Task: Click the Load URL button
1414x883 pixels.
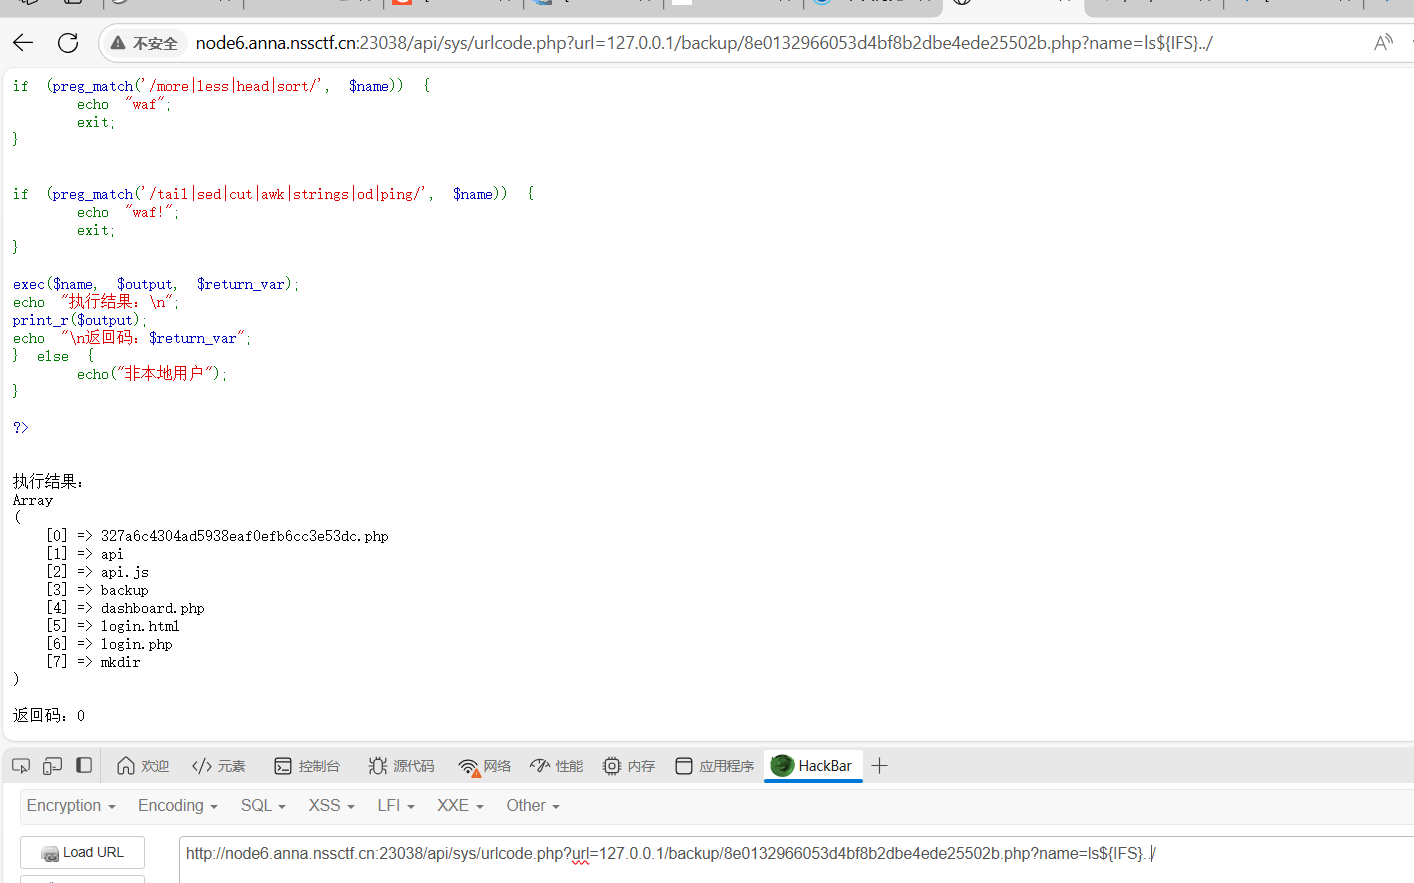Action: tap(83, 853)
